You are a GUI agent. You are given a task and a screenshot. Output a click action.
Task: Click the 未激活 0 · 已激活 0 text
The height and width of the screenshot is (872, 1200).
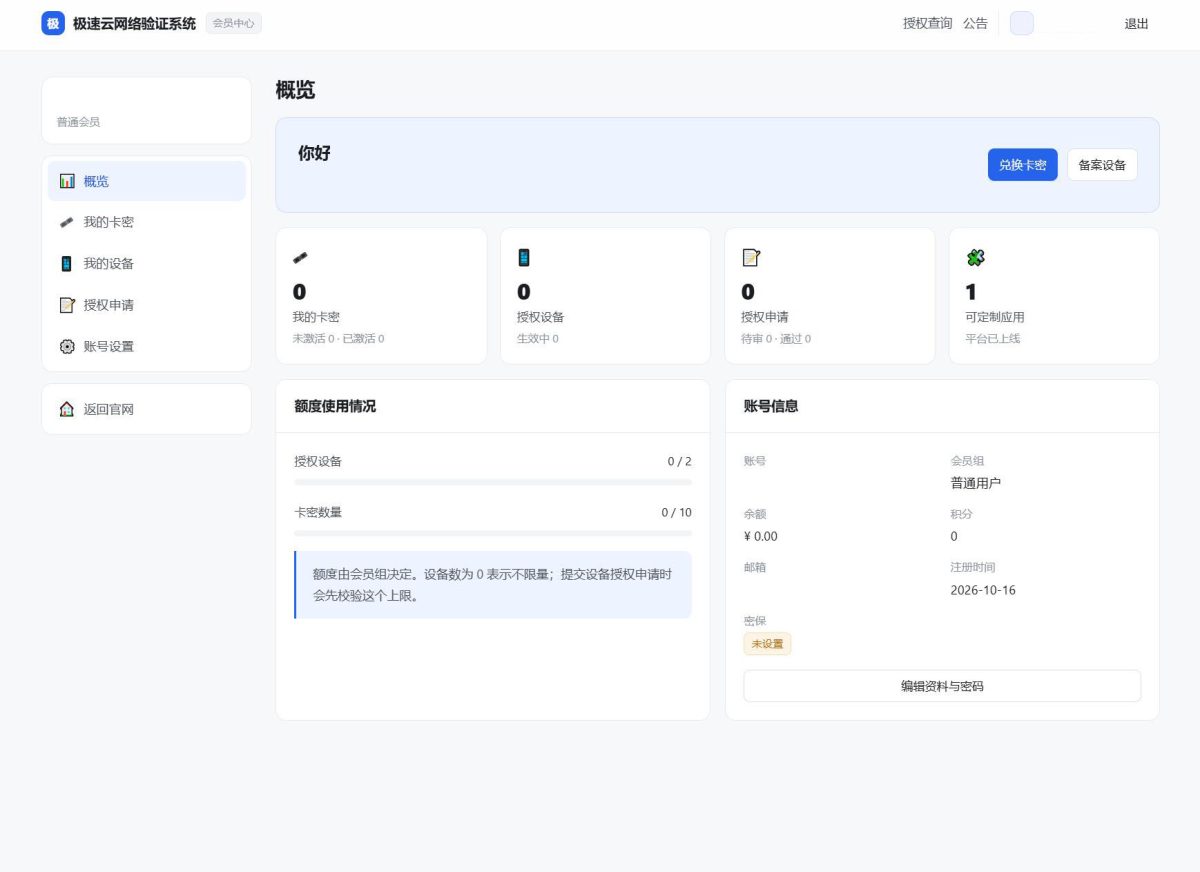338,339
